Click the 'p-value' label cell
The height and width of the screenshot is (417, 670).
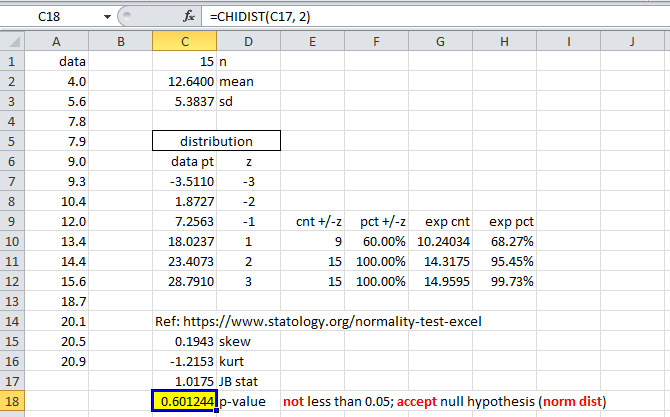pyautogui.click(x=249, y=401)
